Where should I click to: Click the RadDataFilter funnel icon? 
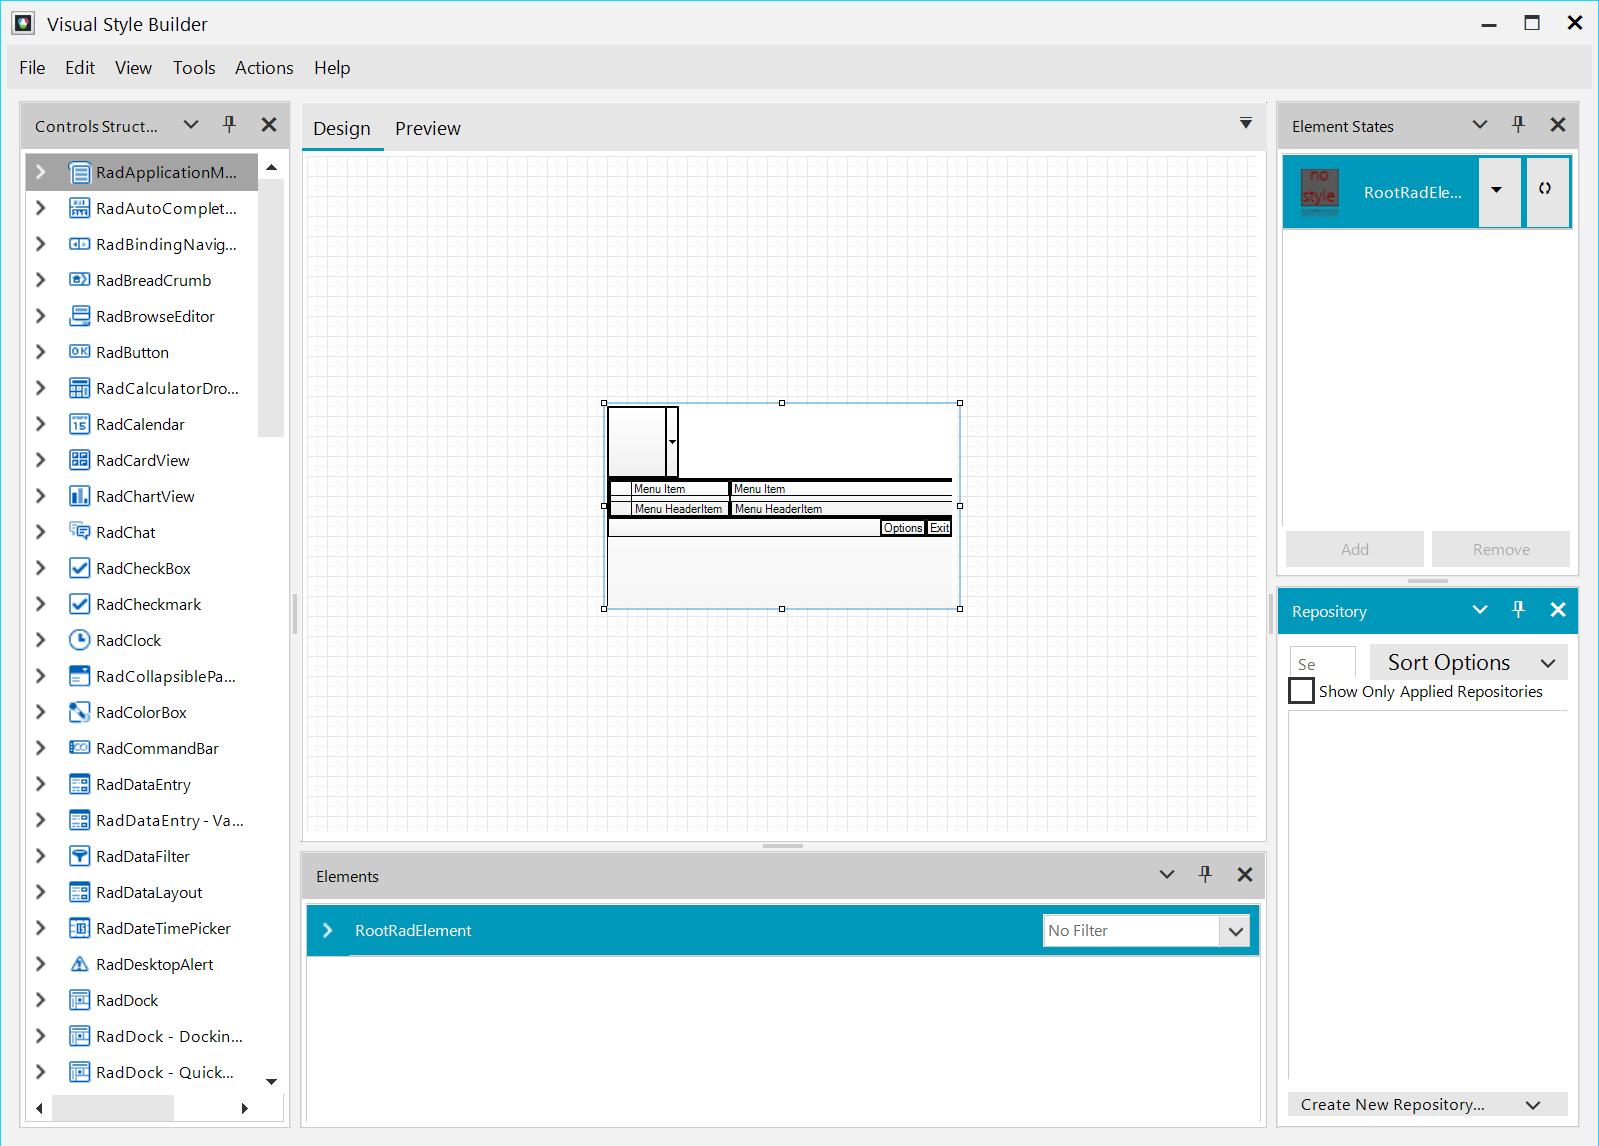pyautogui.click(x=79, y=856)
